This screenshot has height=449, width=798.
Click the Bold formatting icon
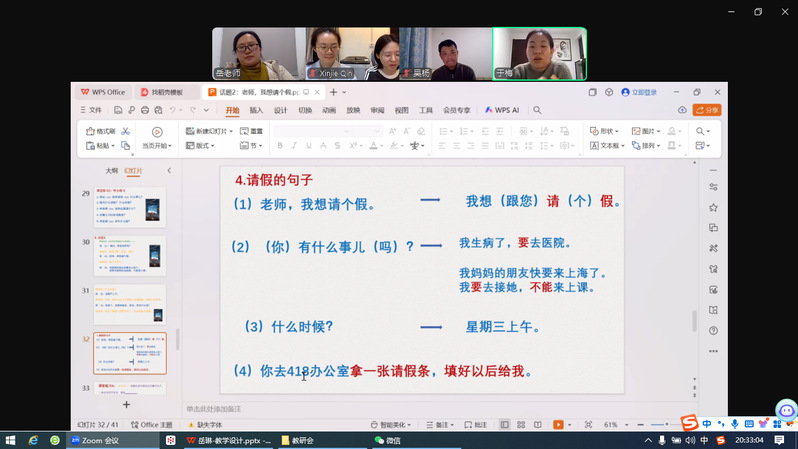click(280, 146)
